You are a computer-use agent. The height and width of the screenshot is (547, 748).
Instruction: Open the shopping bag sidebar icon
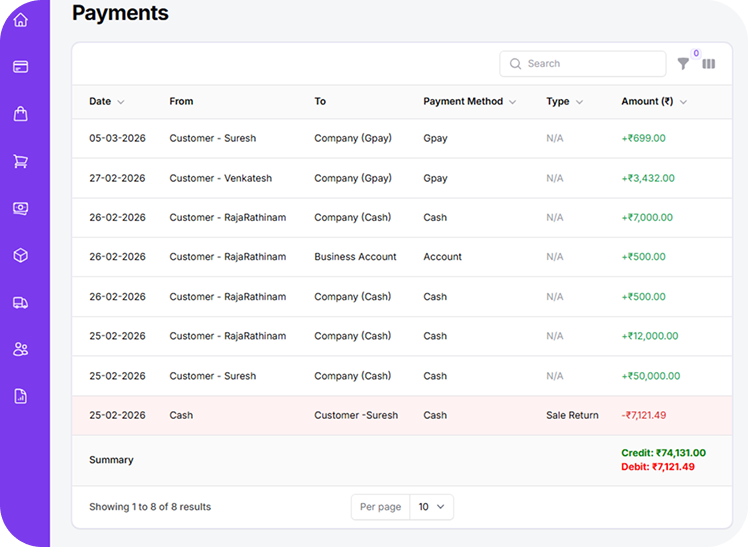(21, 114)
